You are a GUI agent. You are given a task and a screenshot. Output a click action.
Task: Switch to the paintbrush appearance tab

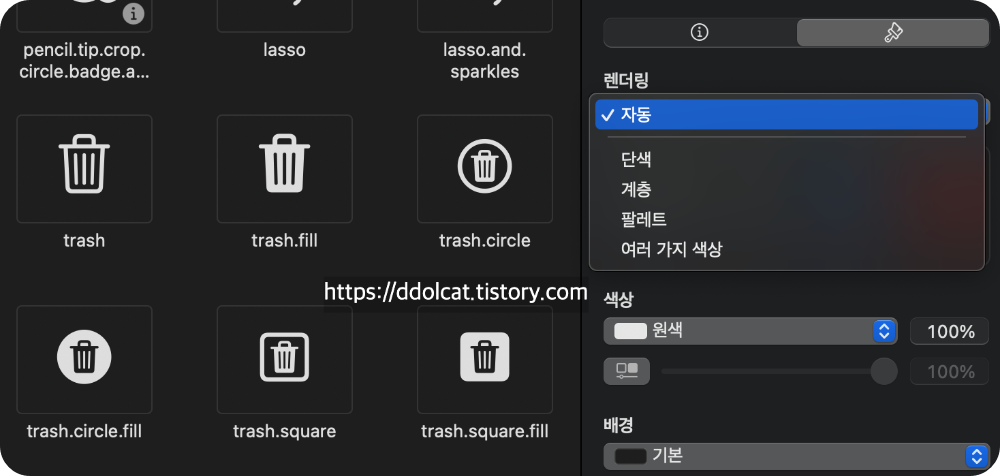point(892,33)
